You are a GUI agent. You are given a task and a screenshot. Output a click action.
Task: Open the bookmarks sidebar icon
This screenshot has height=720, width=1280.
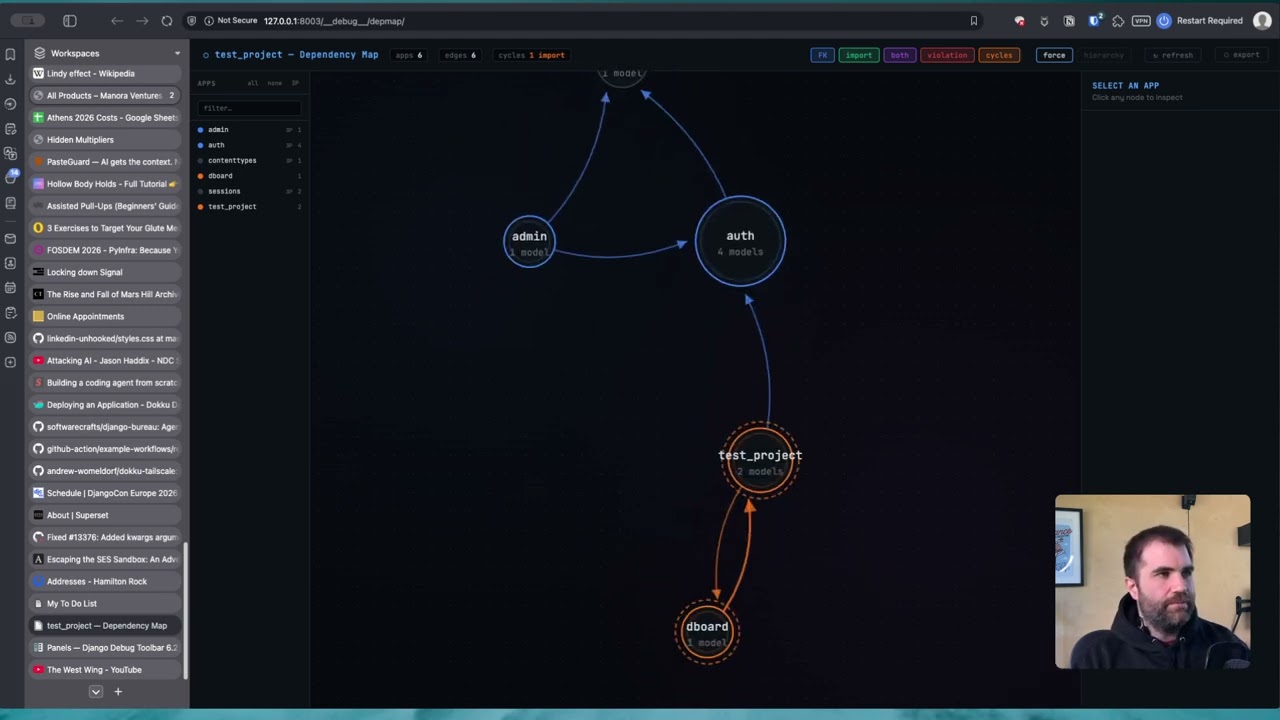tap(10, 54)
